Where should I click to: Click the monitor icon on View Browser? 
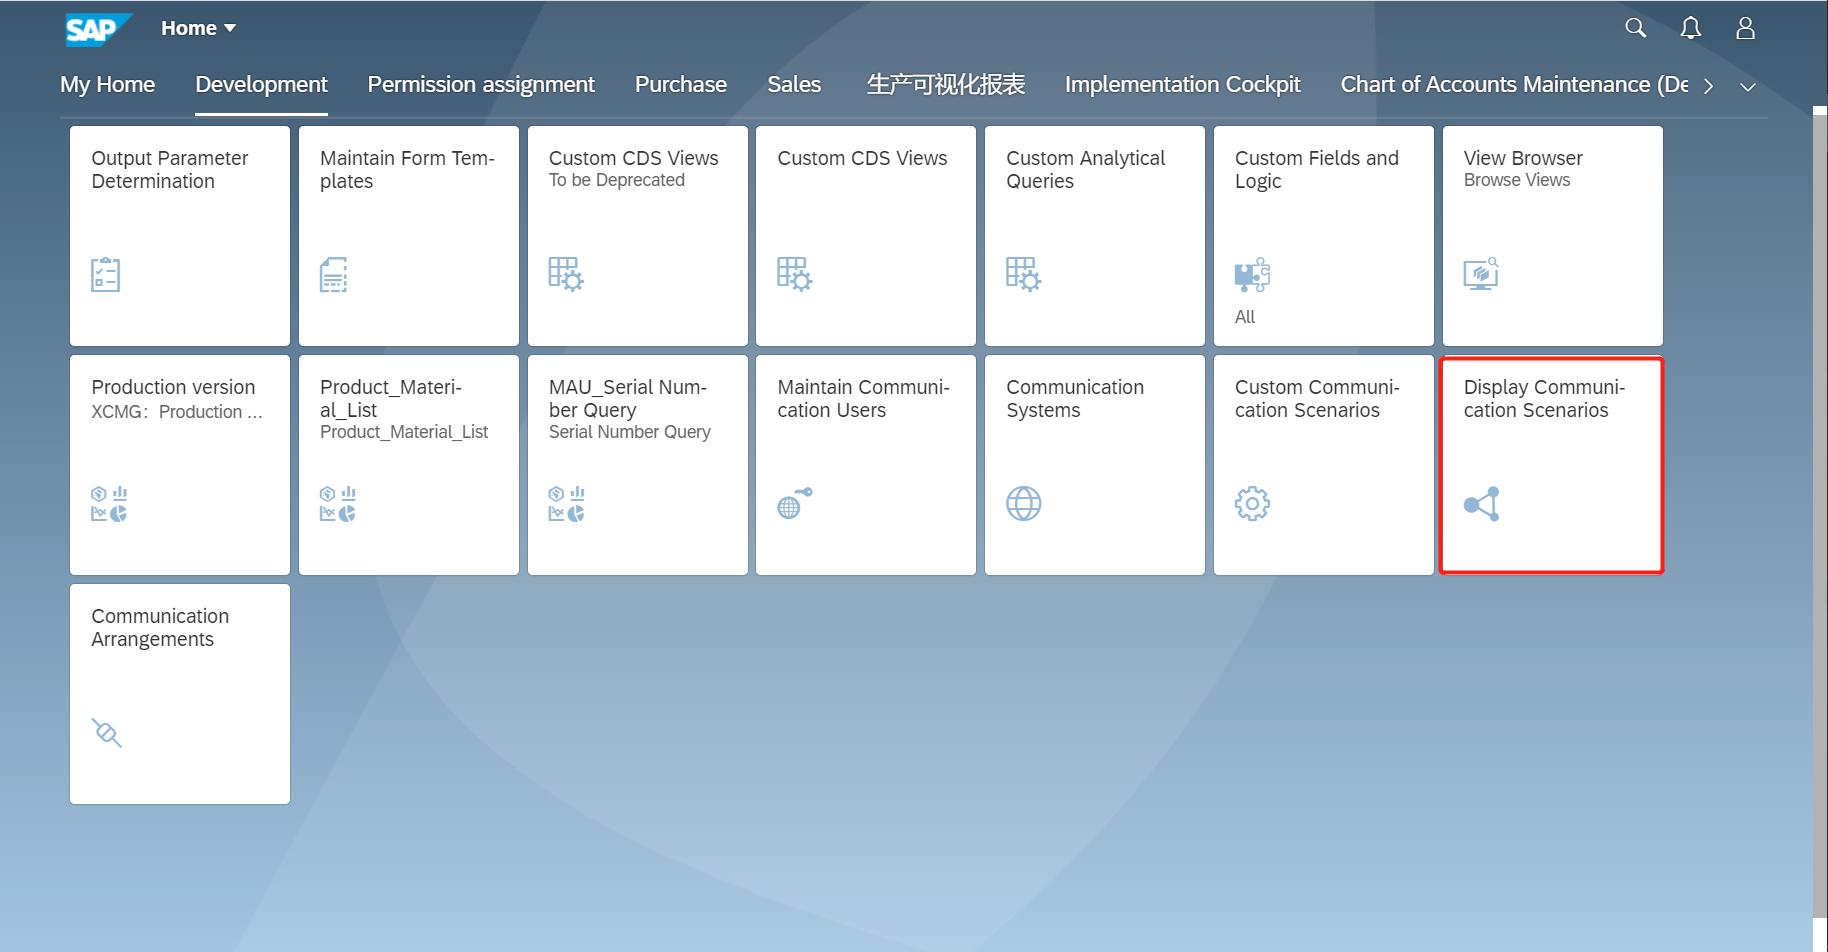click(x=1481, y=272)
